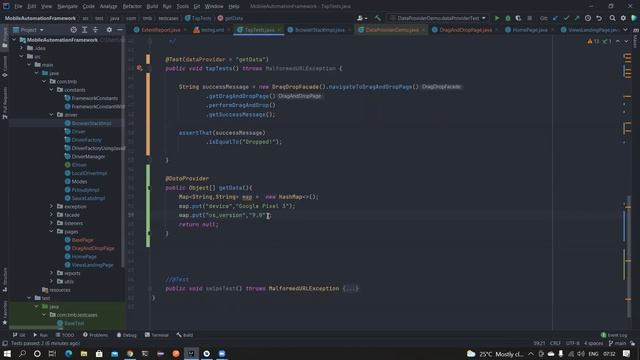Rollback changes with the undo arrow icon
640x360 pixels.
599,18
